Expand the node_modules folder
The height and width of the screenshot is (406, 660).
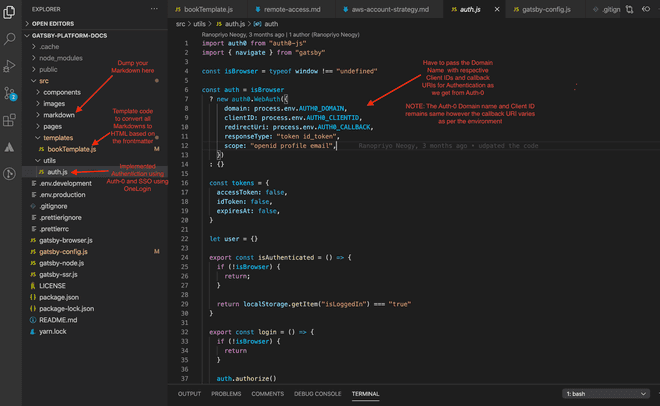61,58
